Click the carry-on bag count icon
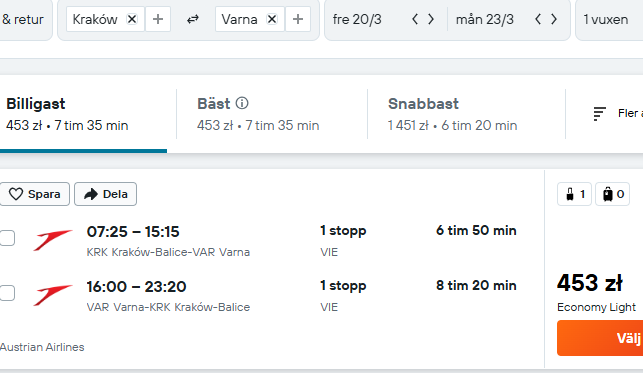 [x=575, y=194]
